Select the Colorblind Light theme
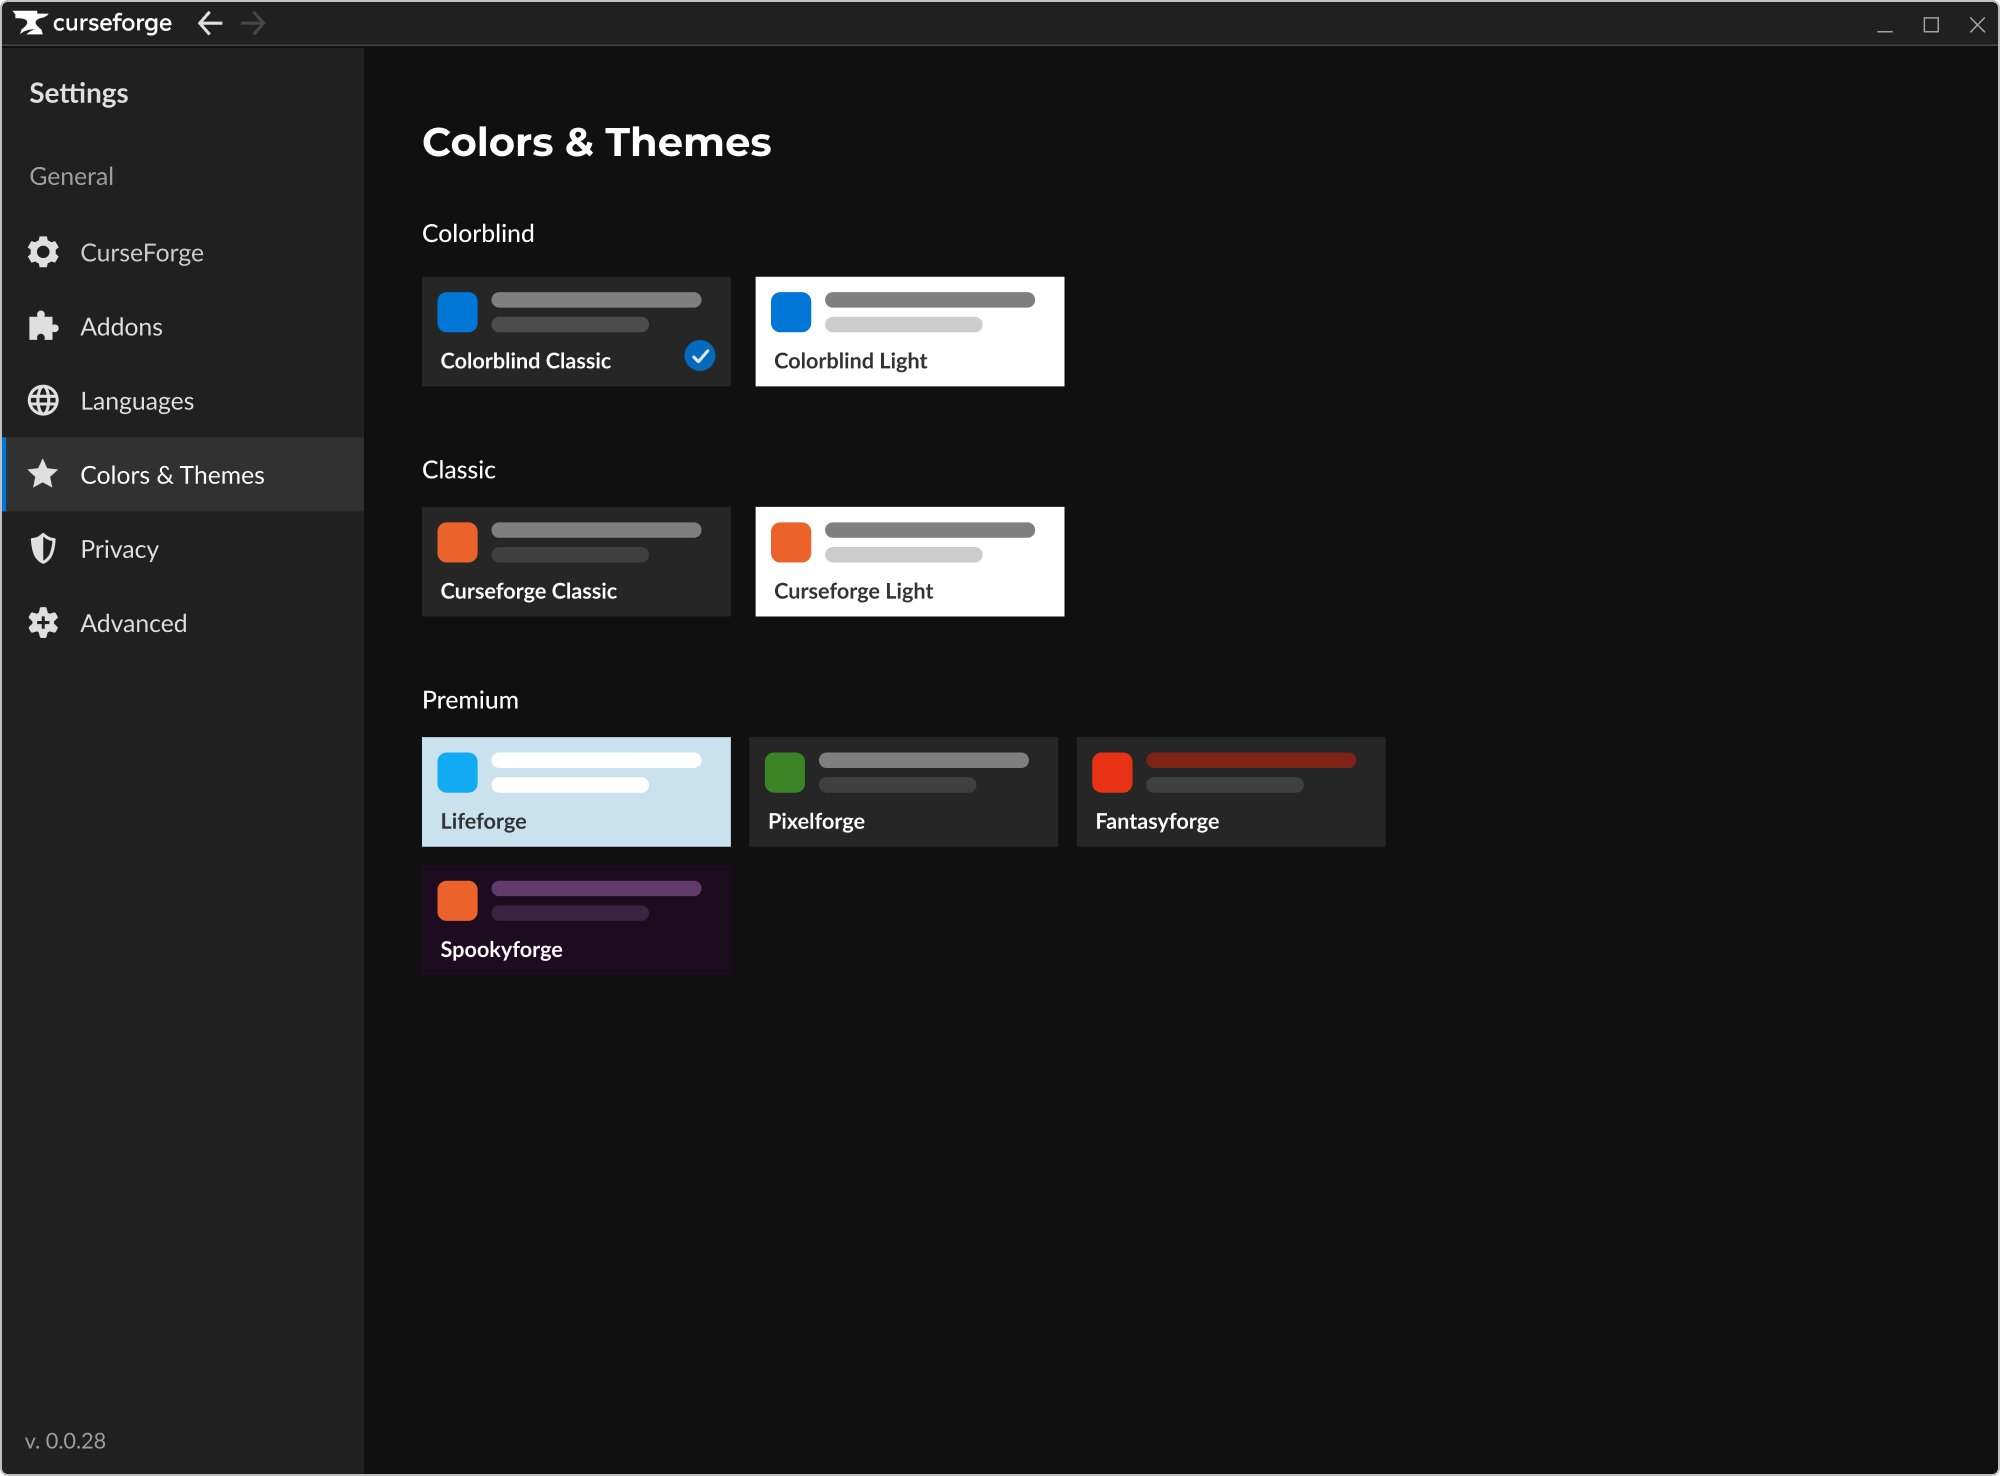 [909, 331]
